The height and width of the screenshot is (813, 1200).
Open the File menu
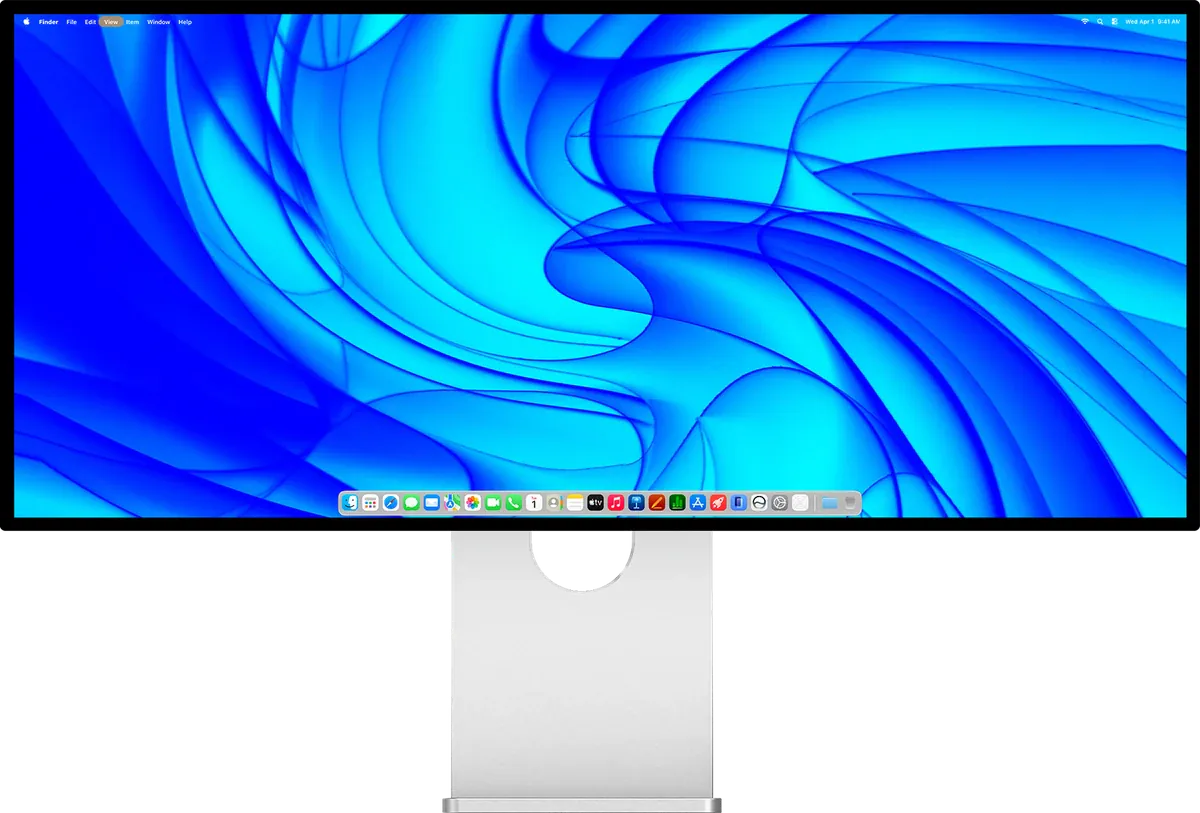(x=72, y=21)
